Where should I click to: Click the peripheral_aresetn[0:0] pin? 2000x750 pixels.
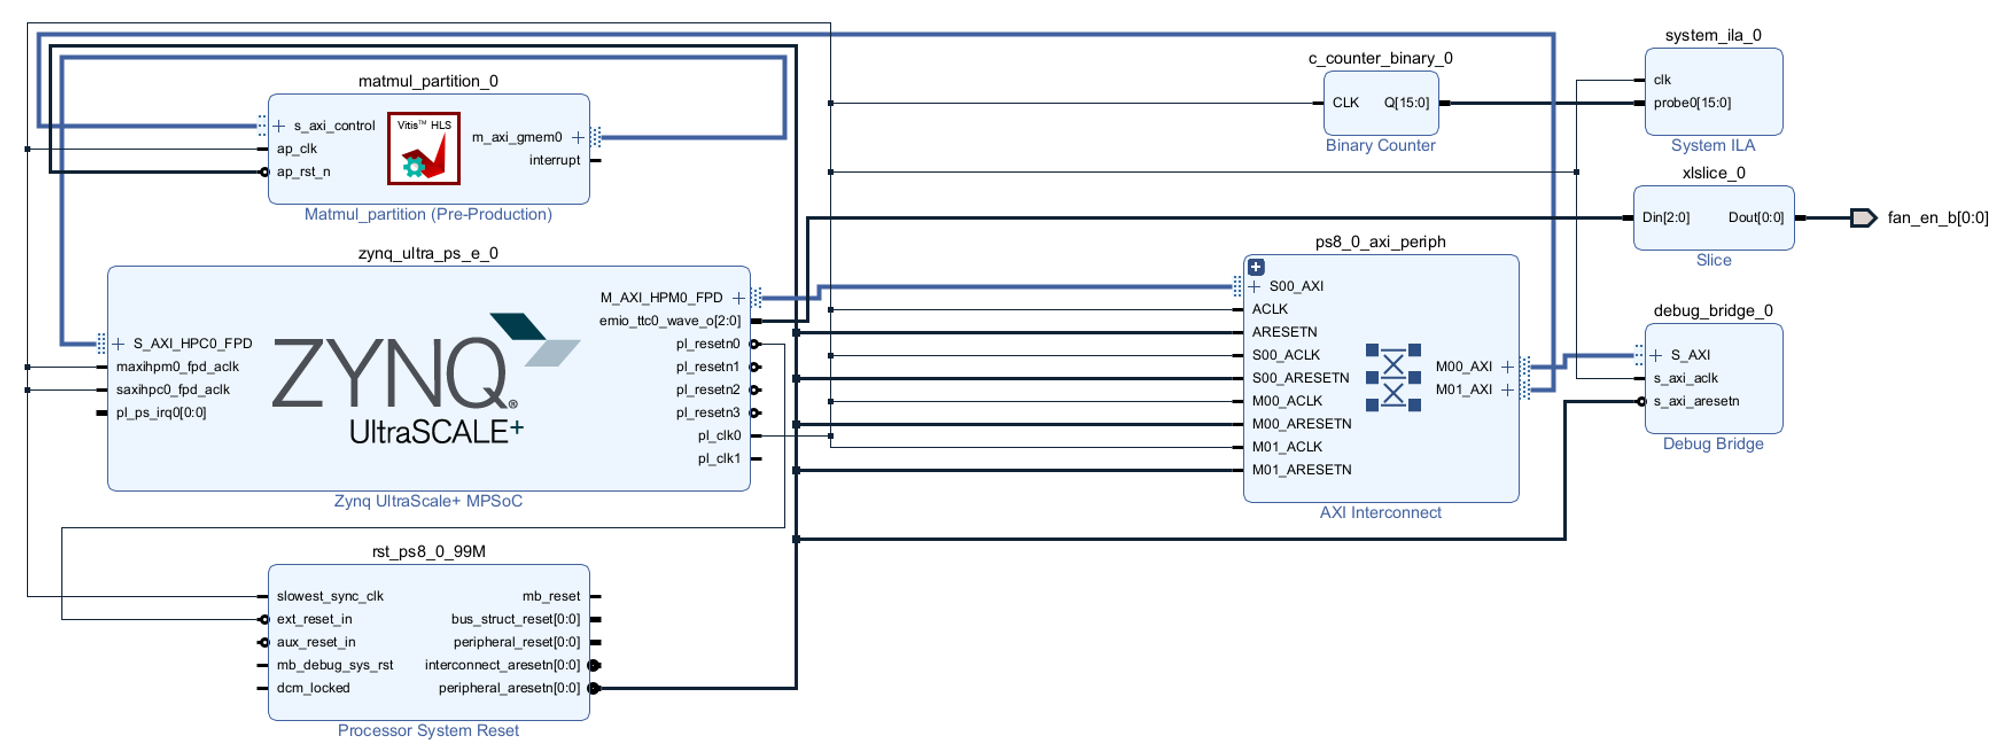[x=509, y=688]
